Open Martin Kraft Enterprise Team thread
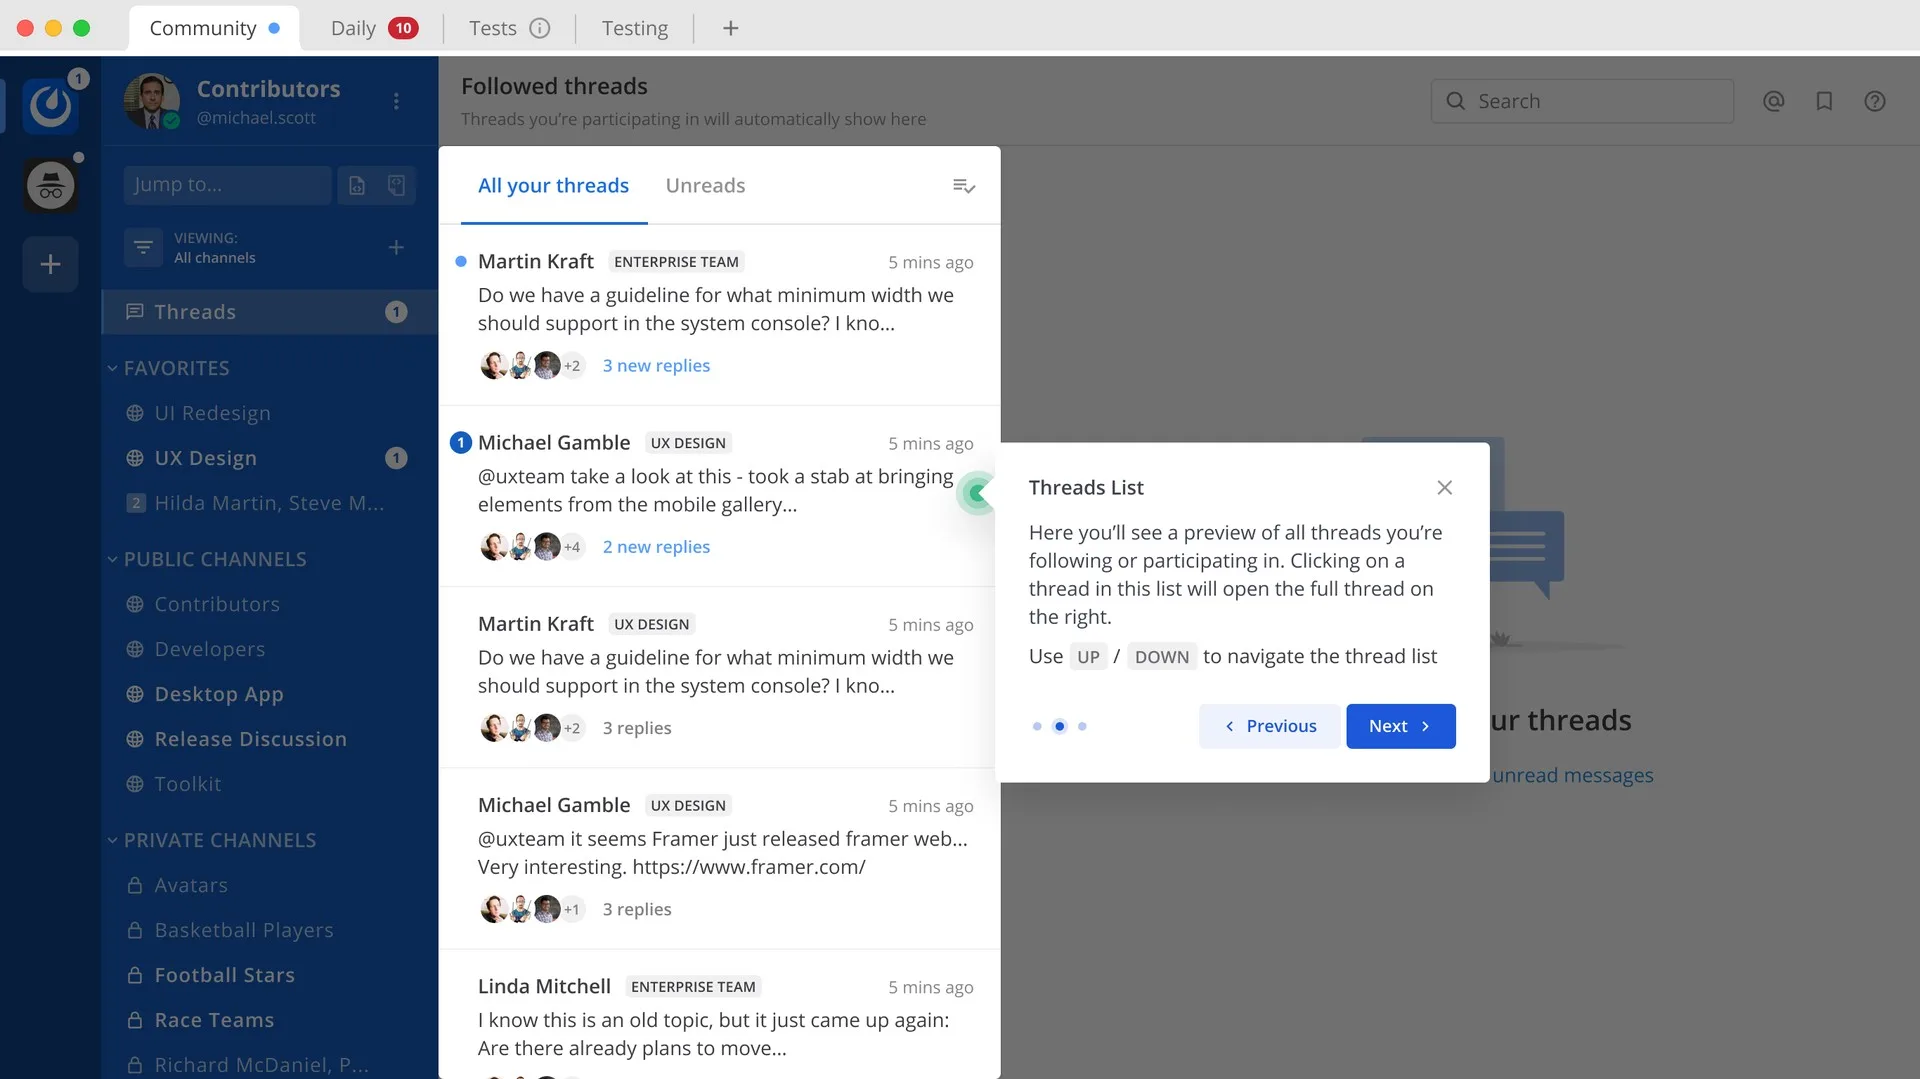Screen dimensions: 1920x1079 [x=719, y=314]
